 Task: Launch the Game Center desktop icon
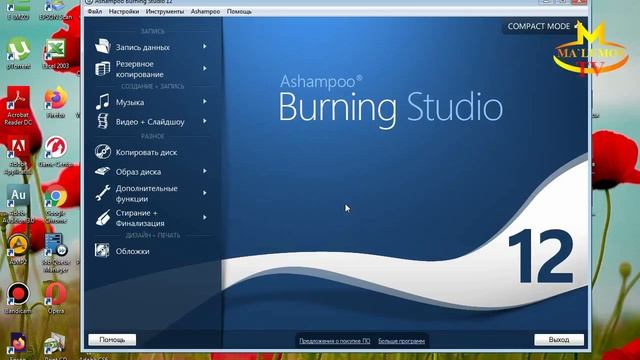tap(56, 152)
